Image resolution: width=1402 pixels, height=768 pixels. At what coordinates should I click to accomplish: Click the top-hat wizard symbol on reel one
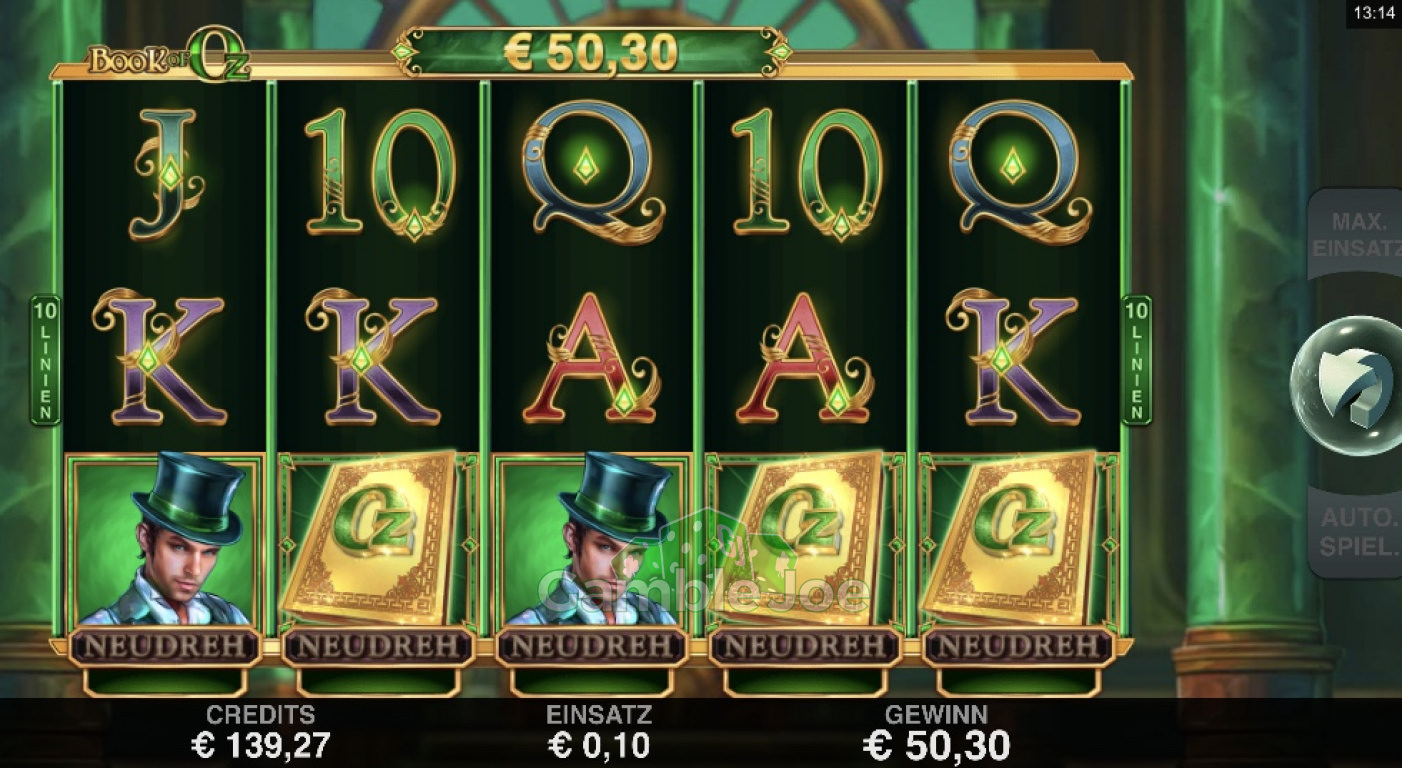tap(165, 540)
